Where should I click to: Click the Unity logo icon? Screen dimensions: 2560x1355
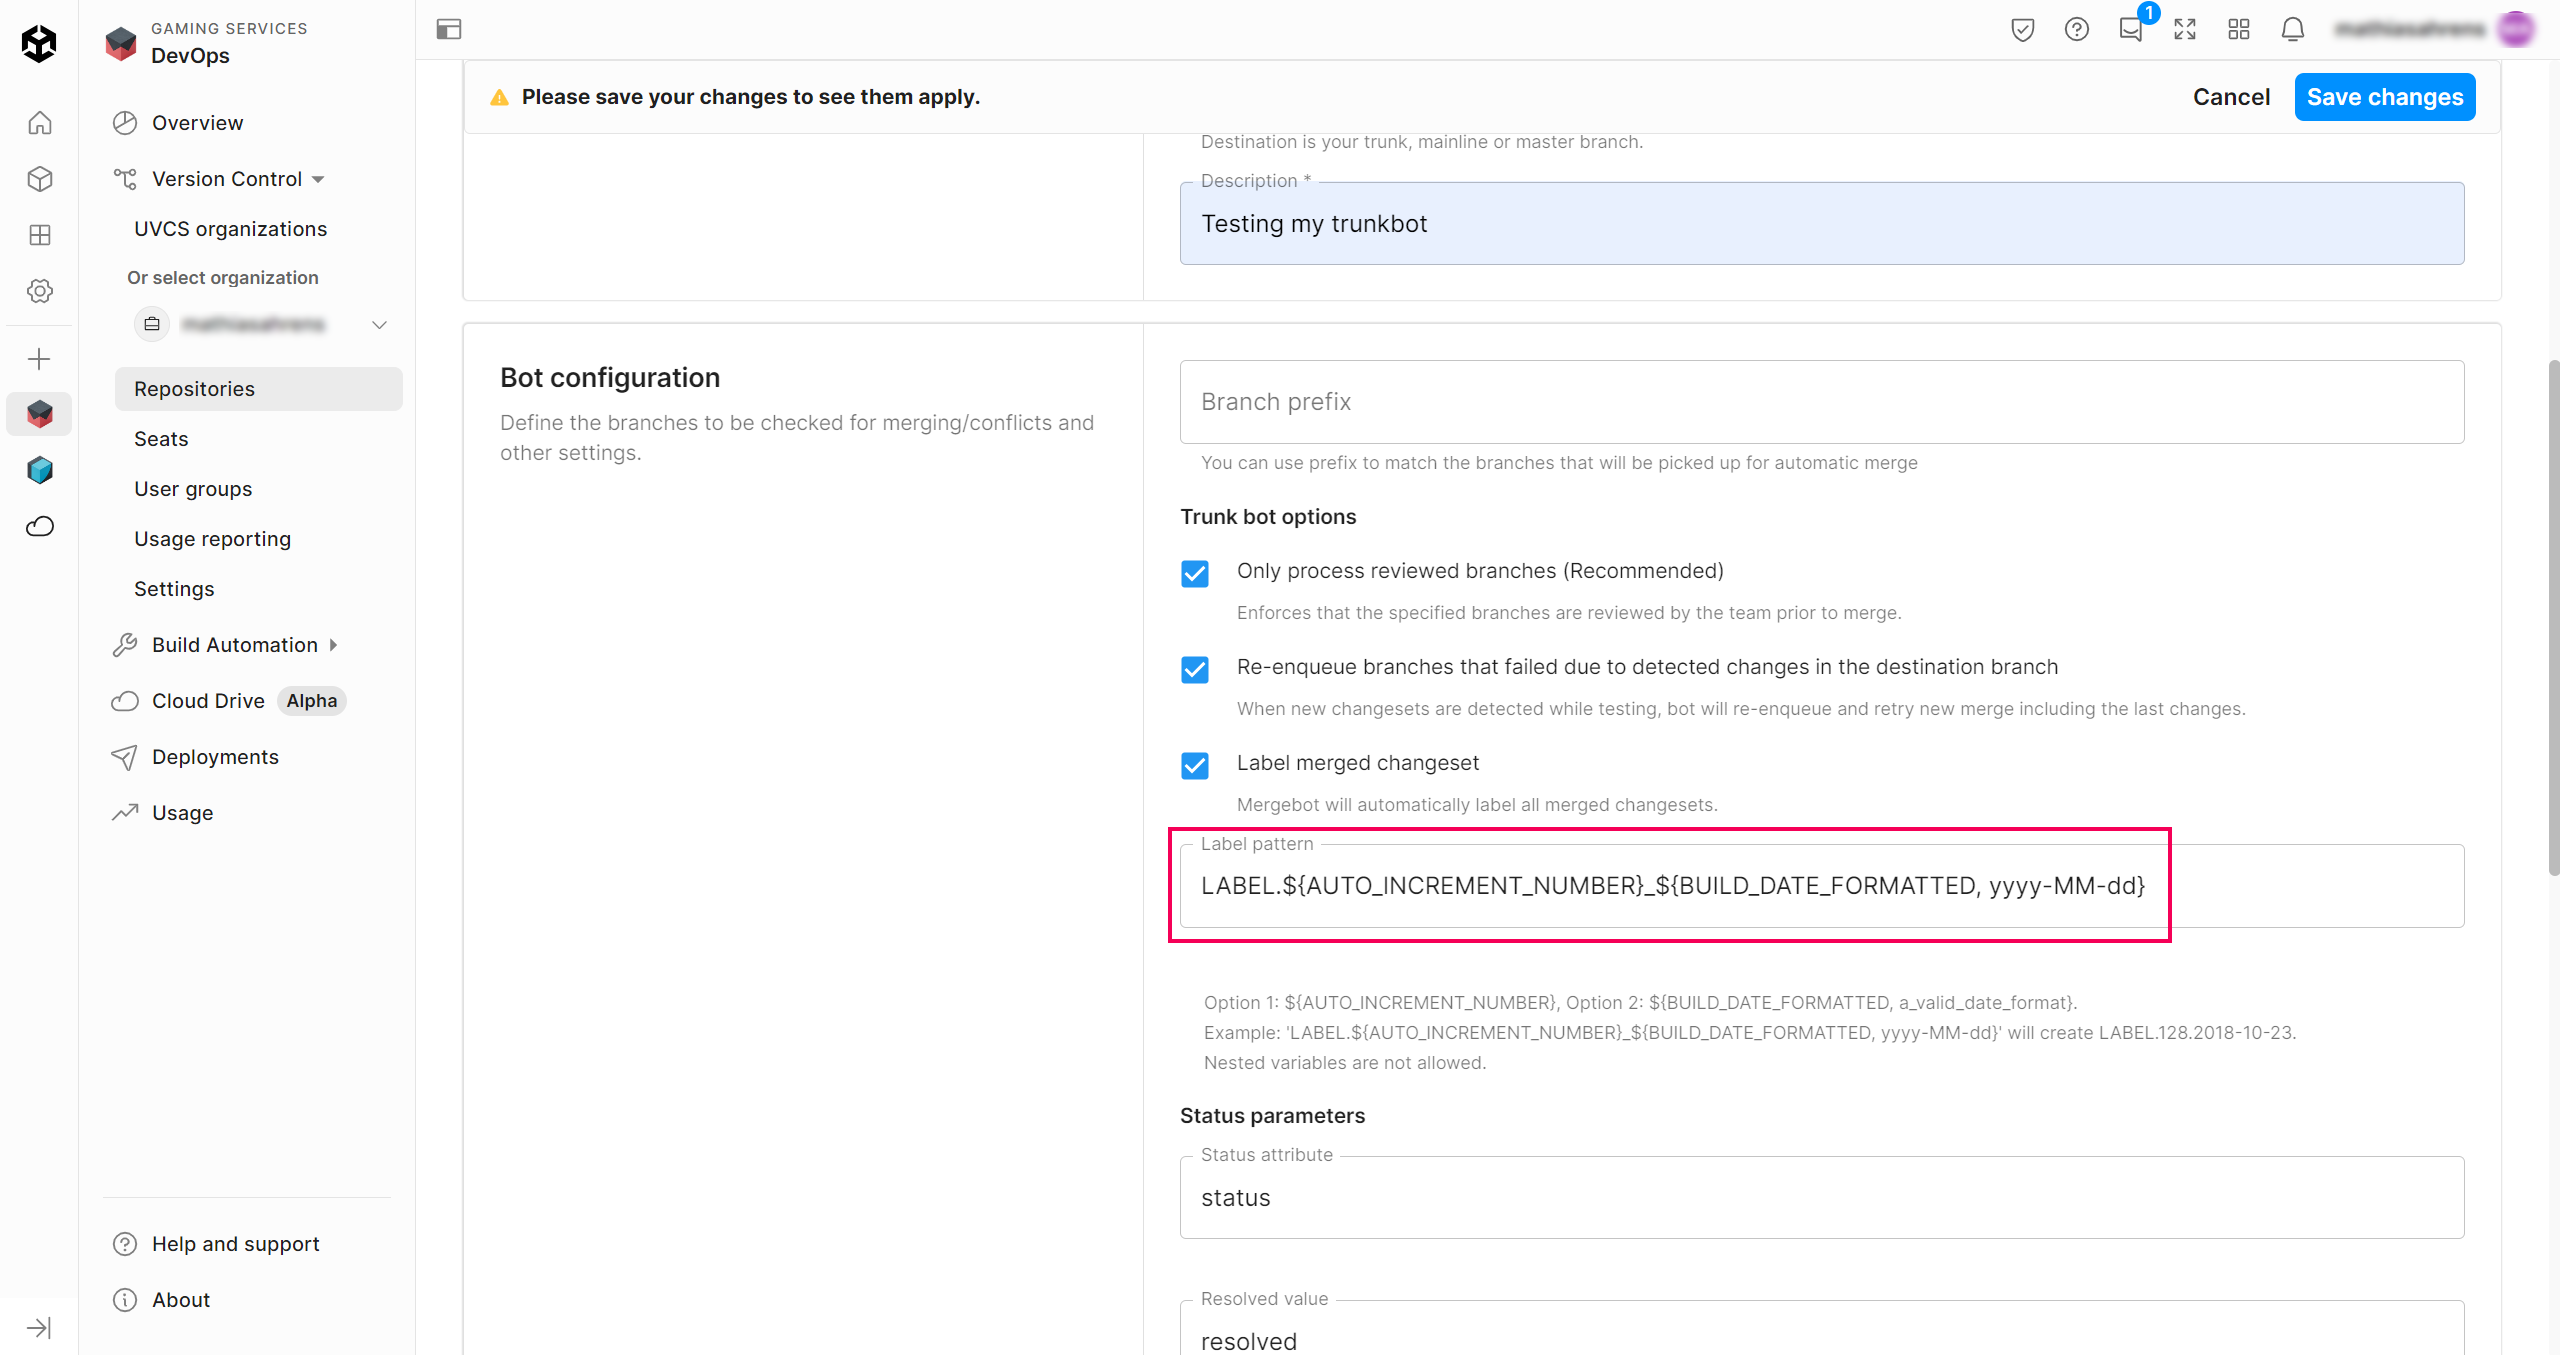39,42
